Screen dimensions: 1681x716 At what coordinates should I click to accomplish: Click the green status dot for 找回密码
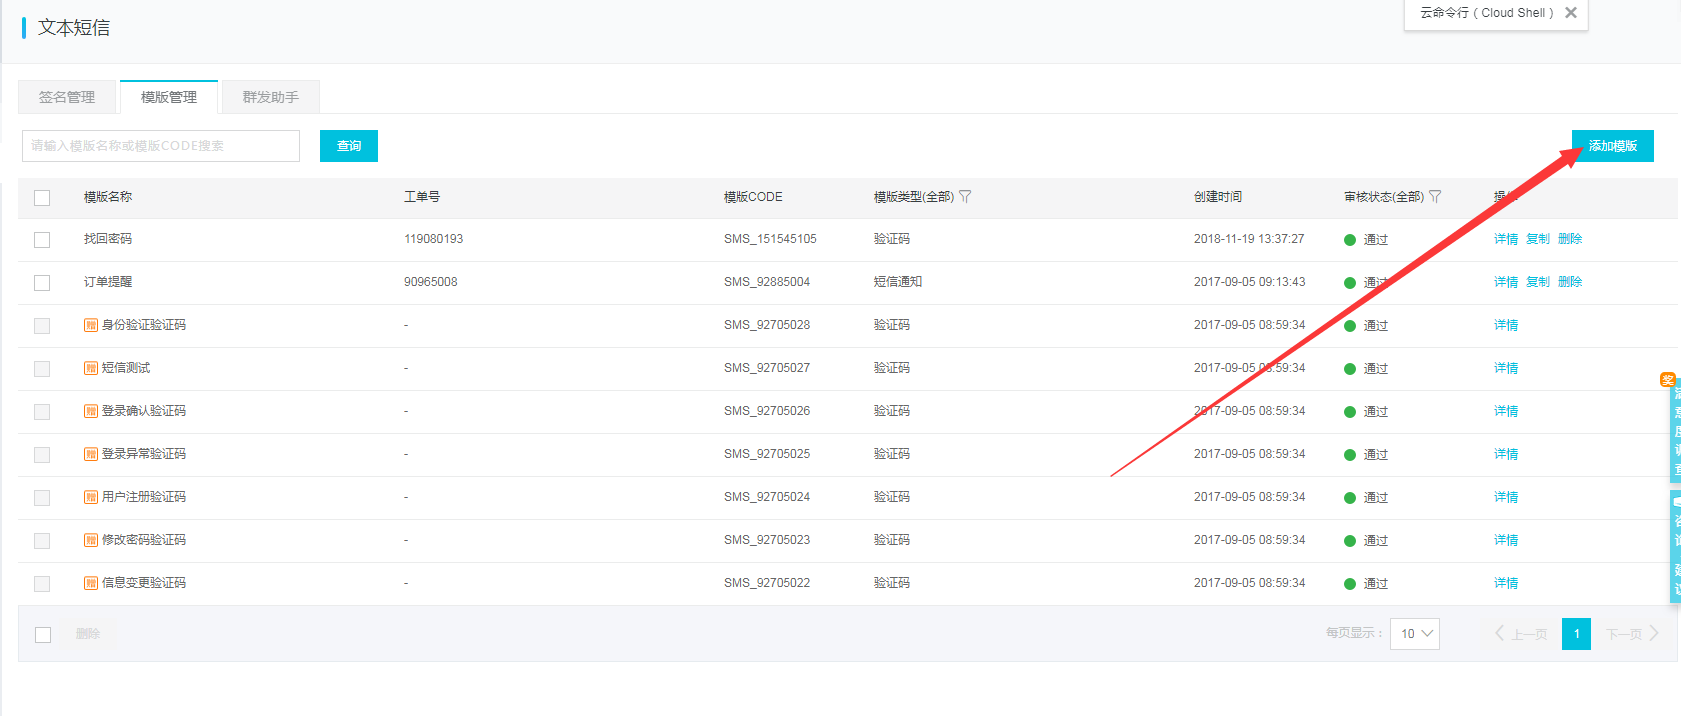pyautogui.click(x=1350, y=240)
